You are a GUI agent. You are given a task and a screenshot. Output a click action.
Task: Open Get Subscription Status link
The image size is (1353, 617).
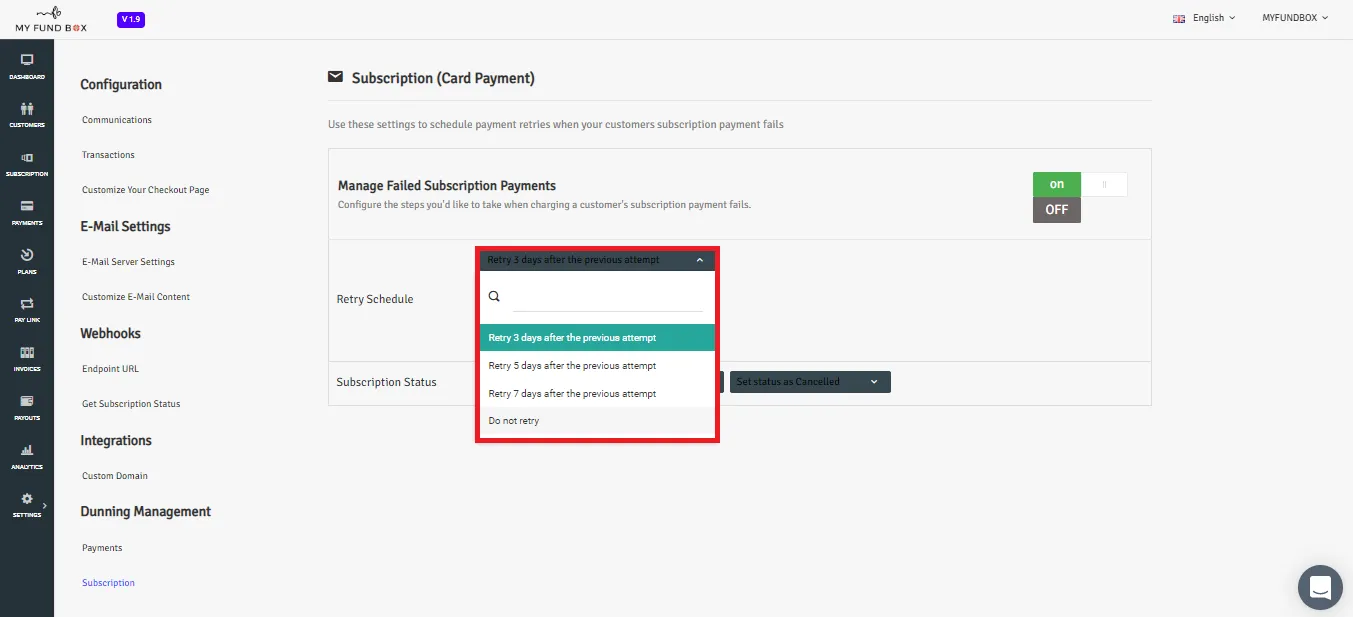[131, 404]
